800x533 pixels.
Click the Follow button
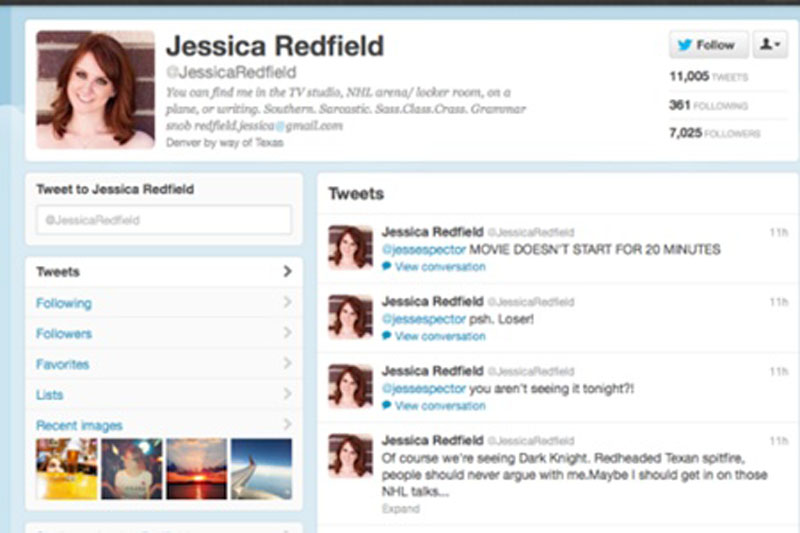click(x=709, y=45)
